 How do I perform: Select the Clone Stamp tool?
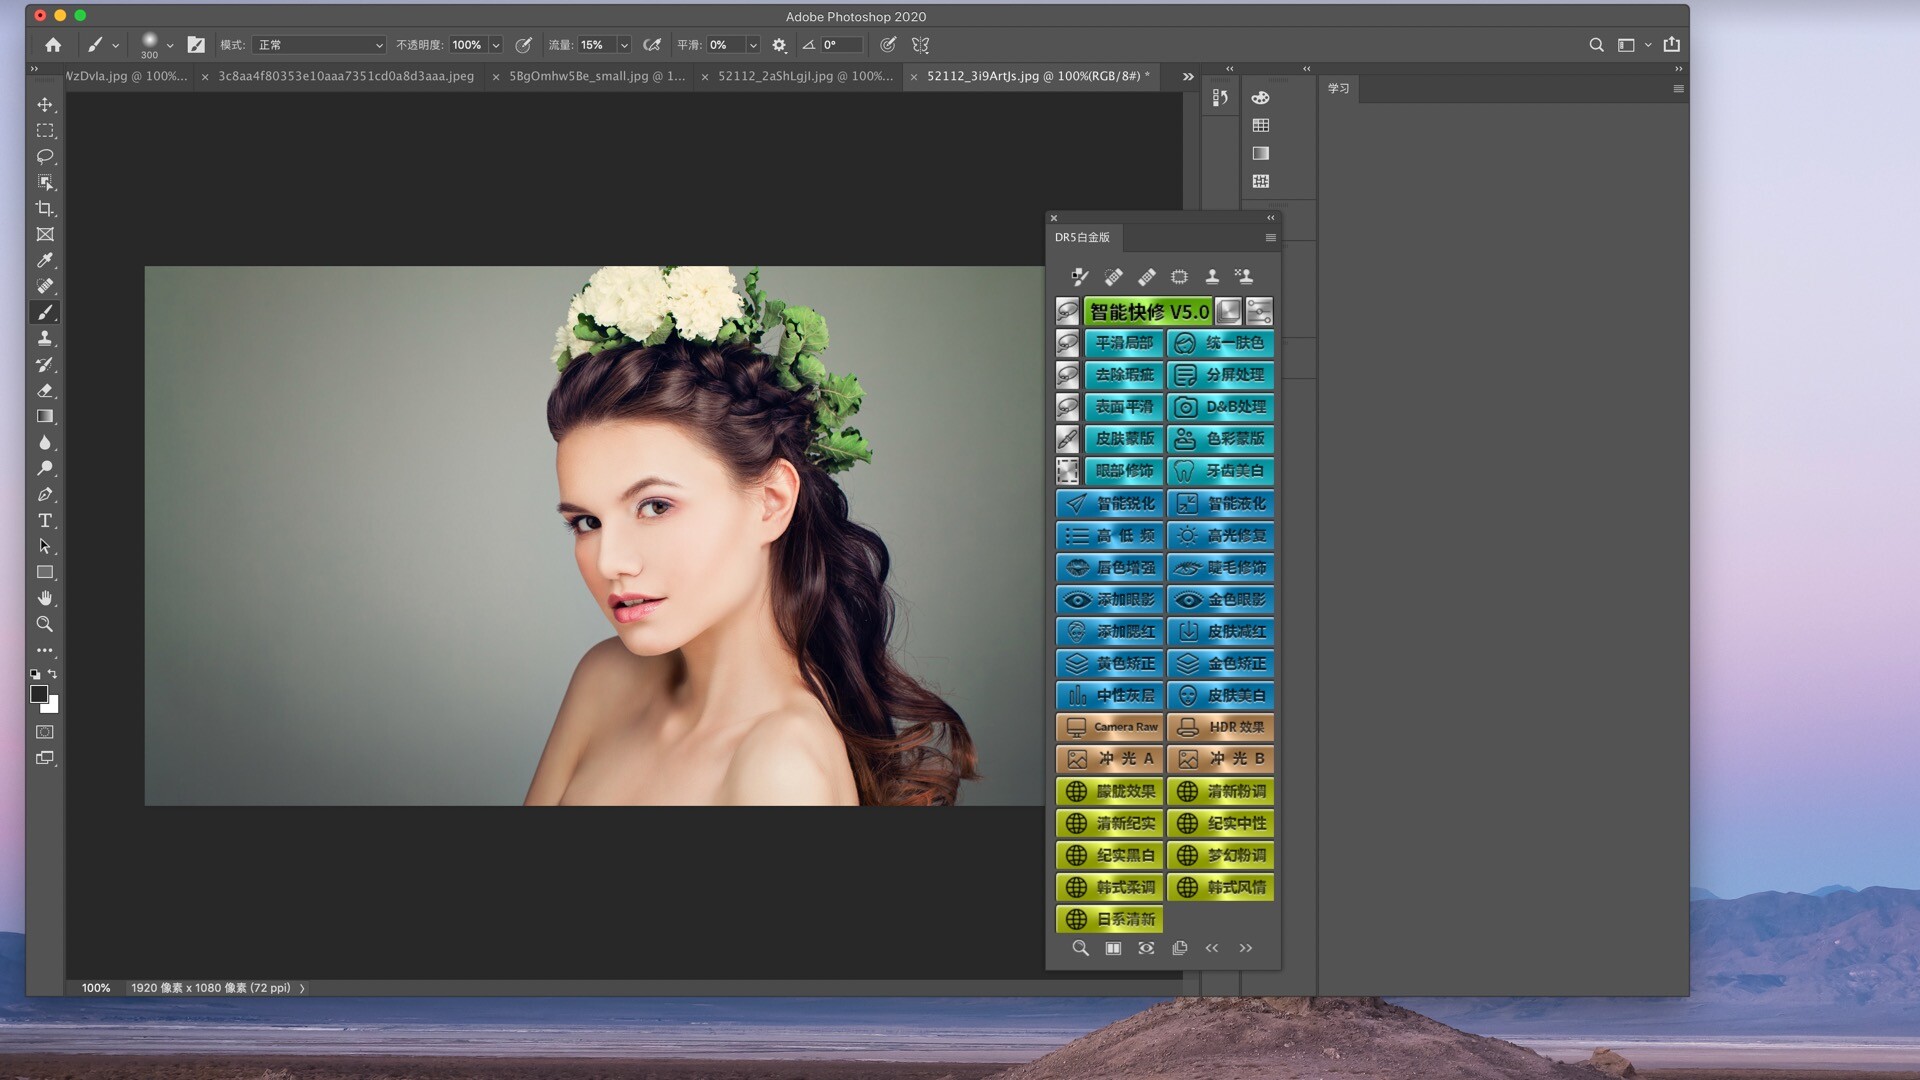click(x=45, y=339)
